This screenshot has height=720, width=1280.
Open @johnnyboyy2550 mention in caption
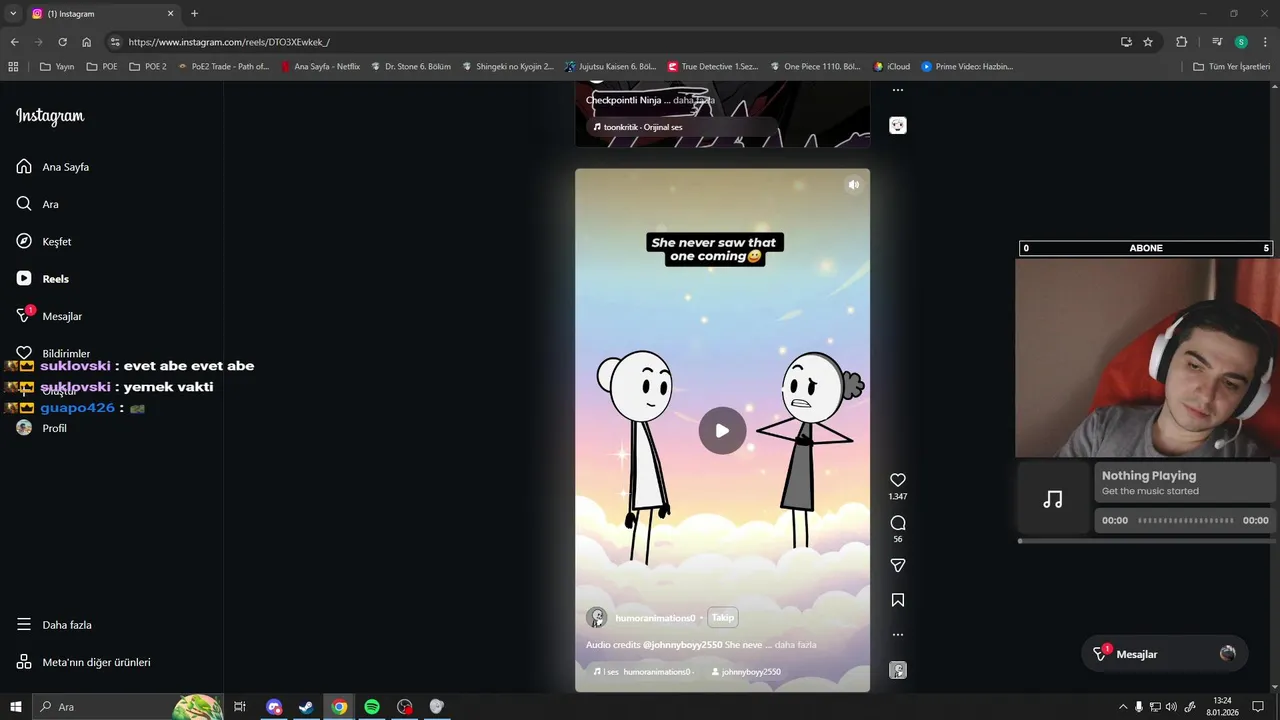(682, 645)
